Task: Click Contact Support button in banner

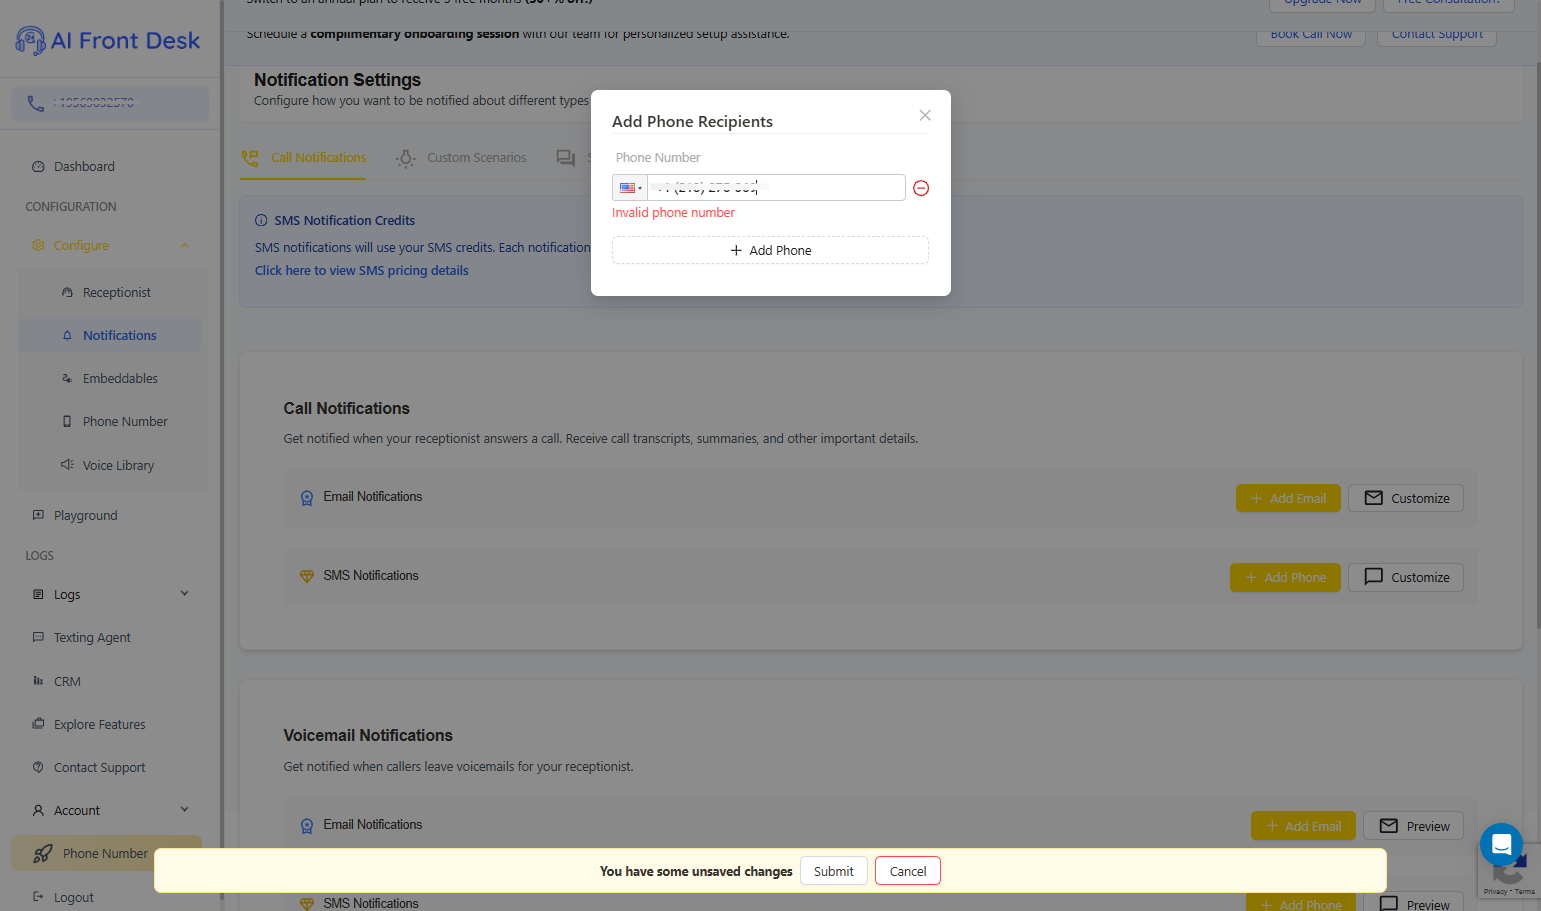Action: [x=1437, y=34]
